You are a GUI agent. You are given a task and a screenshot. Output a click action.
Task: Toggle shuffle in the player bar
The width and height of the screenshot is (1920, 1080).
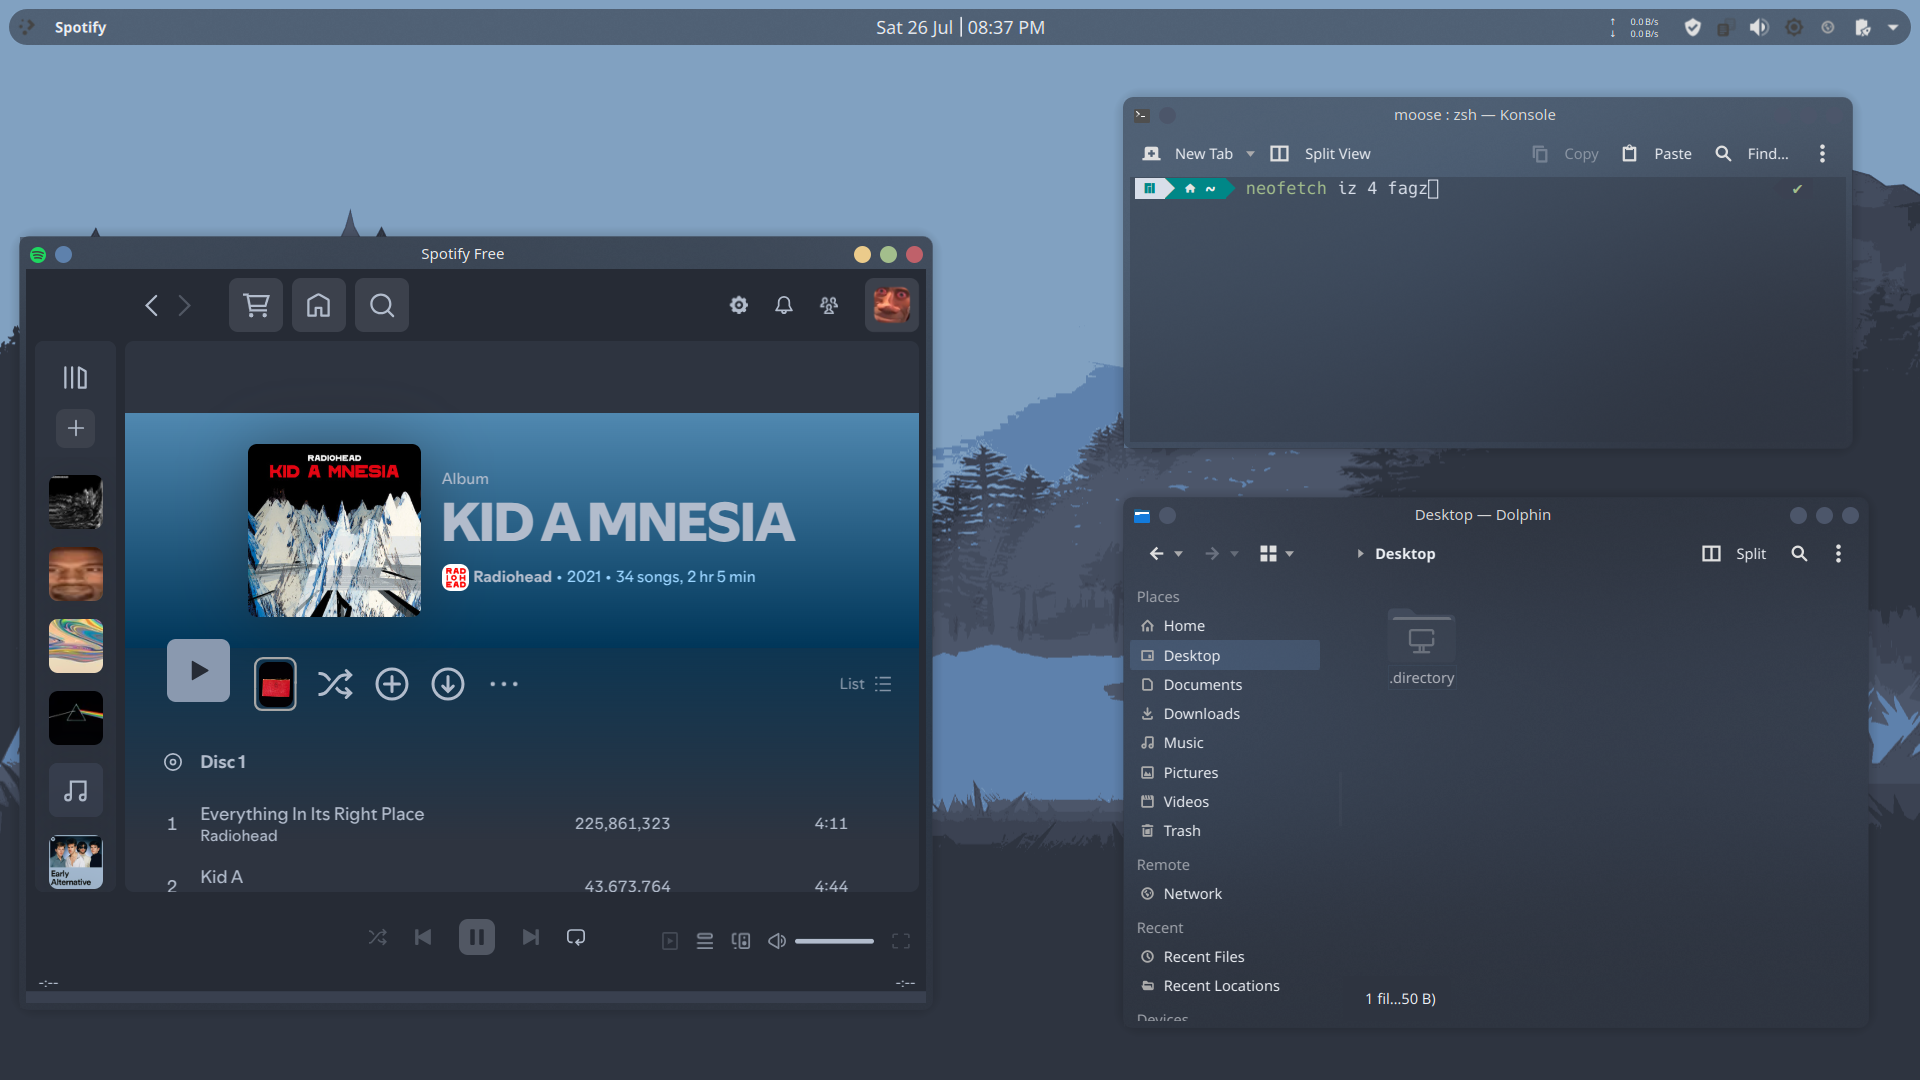377,937
